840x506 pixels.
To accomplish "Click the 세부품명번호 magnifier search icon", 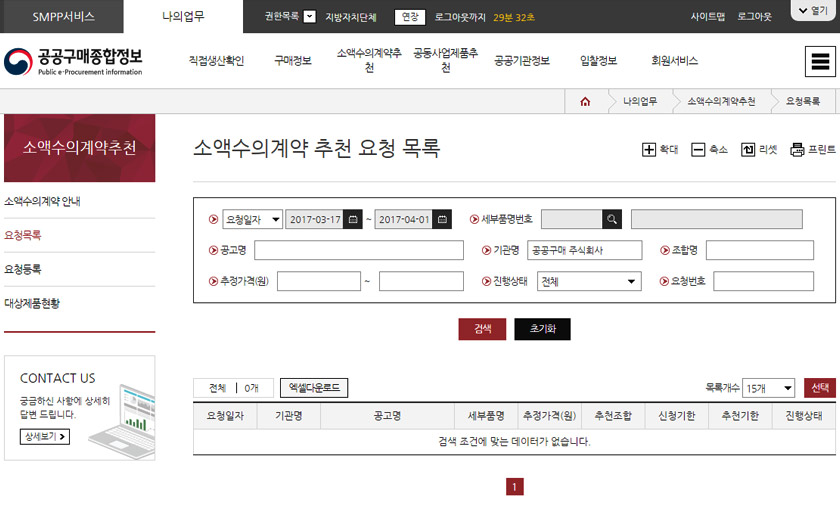I will tap(612, 219).
